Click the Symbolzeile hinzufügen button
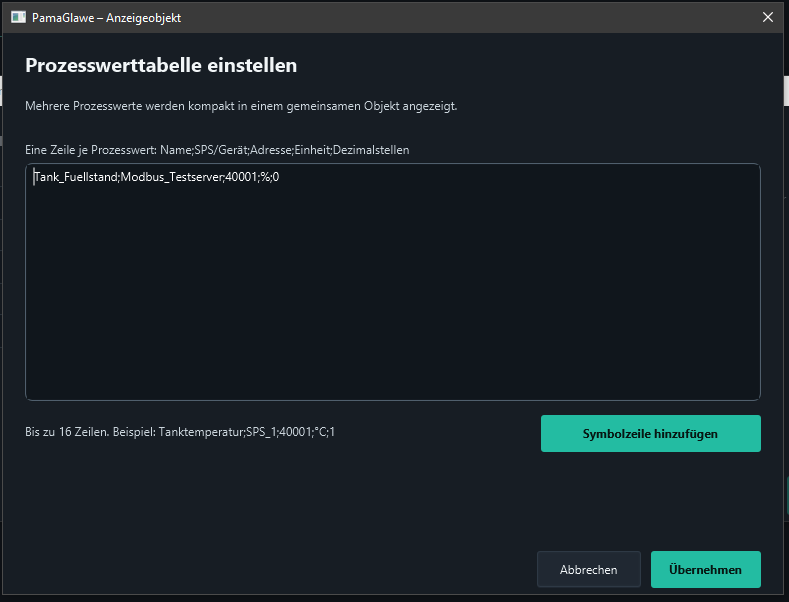This screenshot has width=789, height=602. point(651,433)
